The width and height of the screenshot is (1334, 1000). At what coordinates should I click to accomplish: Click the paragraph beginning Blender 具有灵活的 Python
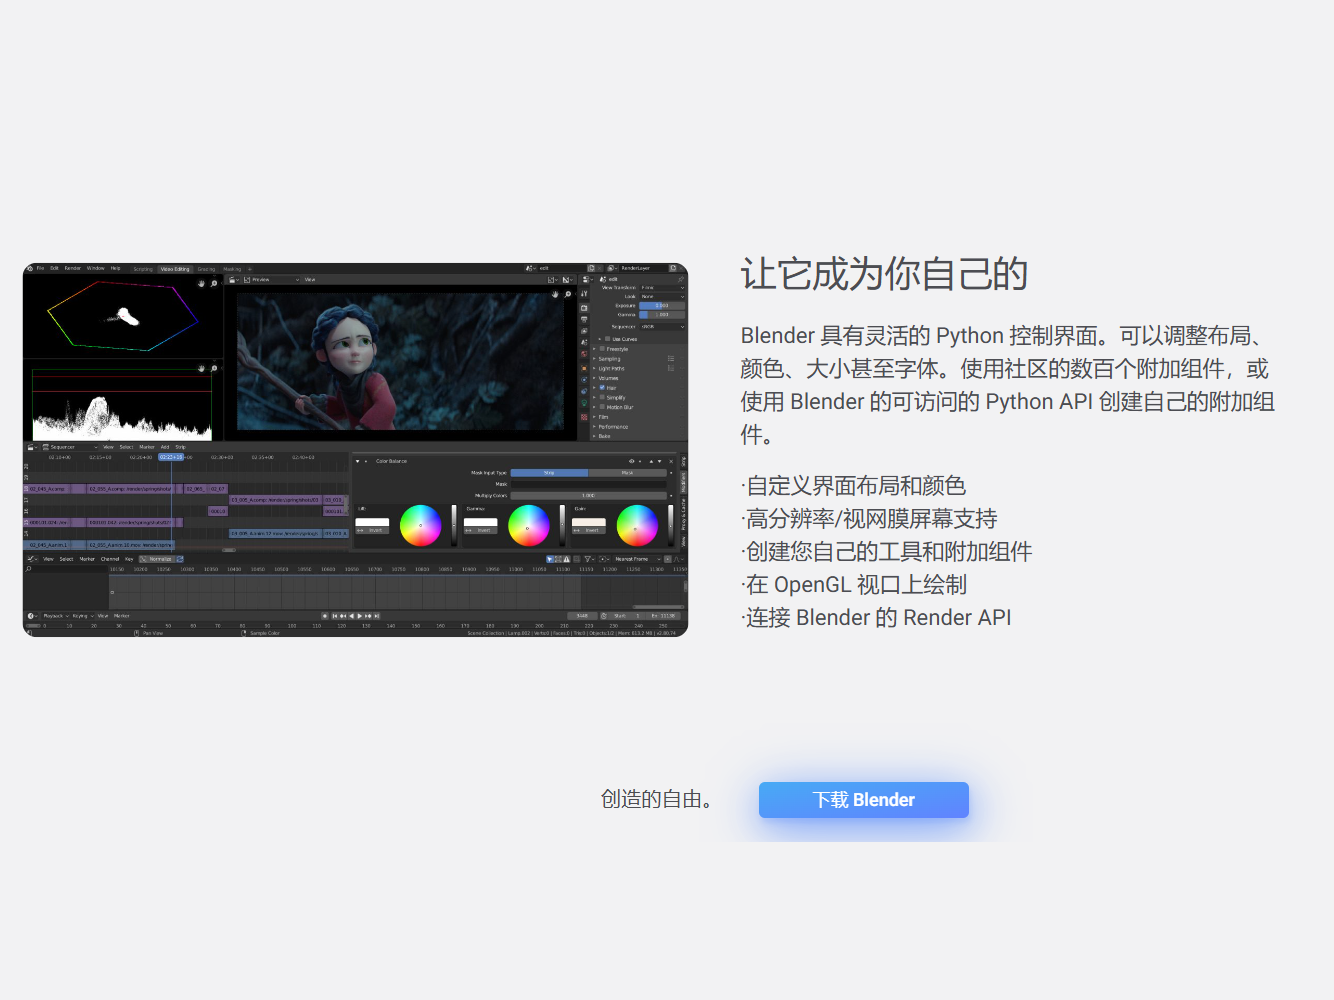1008,385
